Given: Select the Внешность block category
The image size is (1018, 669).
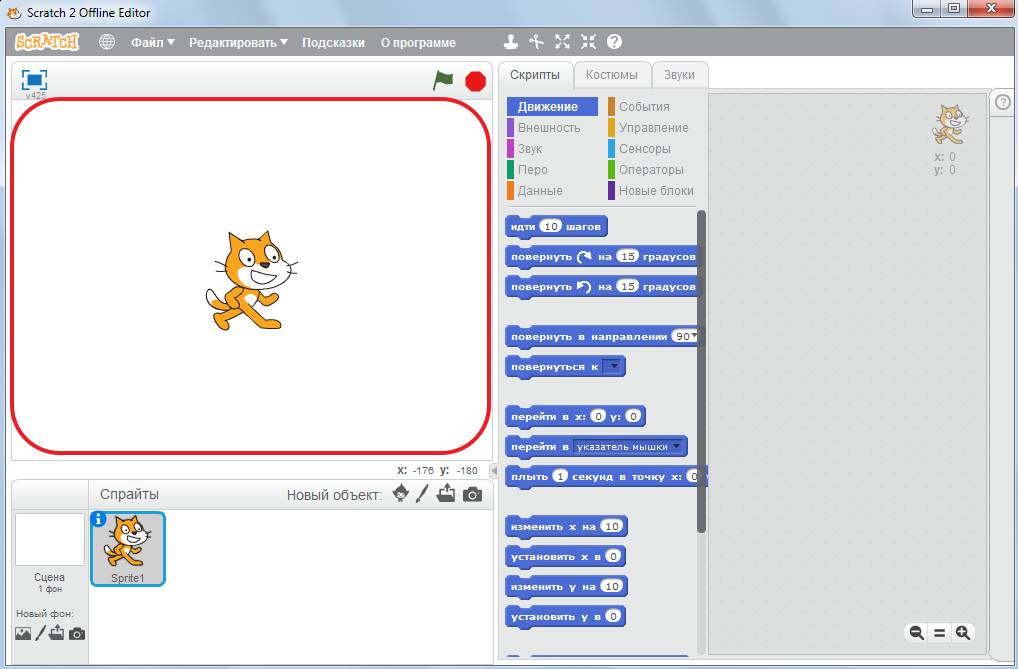Looking at the screenshot, I should point(544,128).
